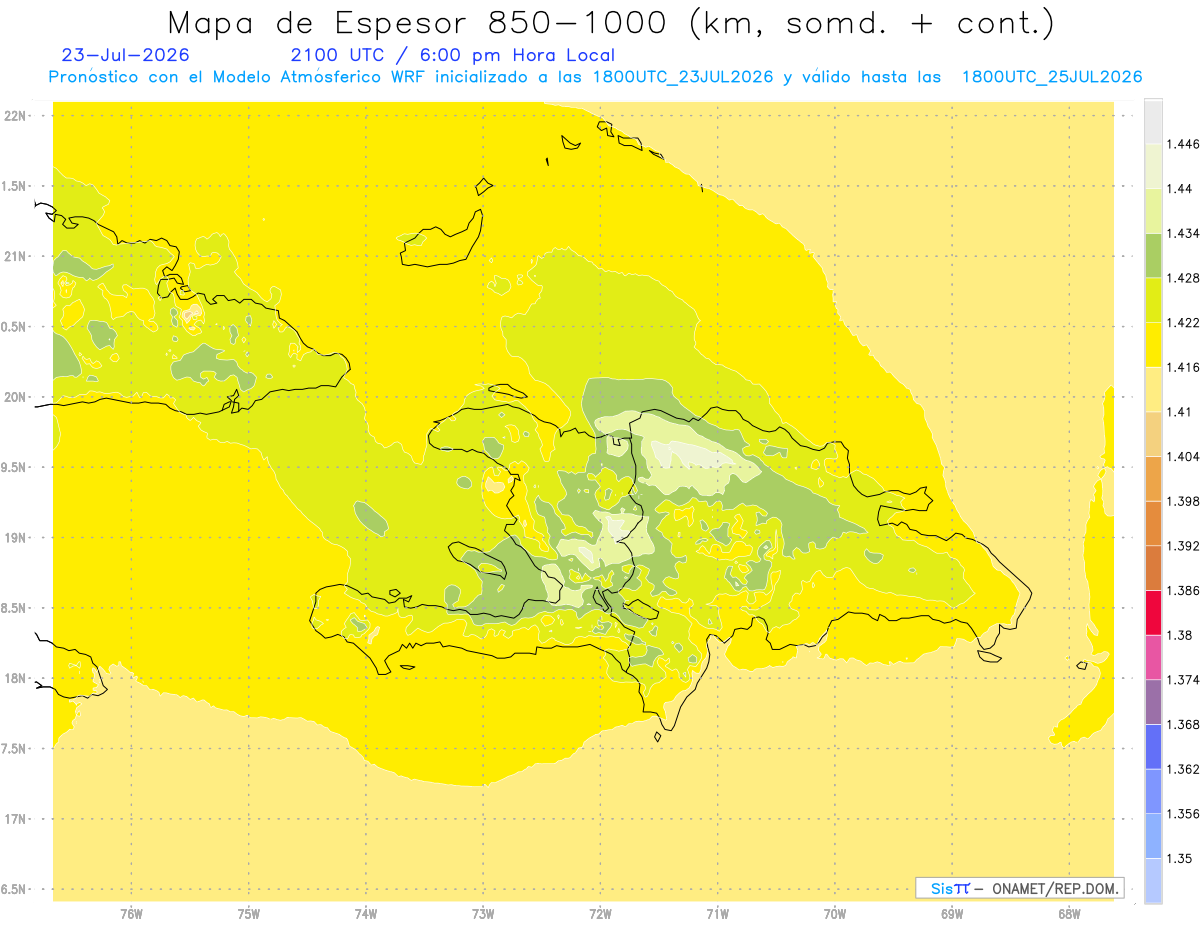This screenshot has width=1200, height=927.
Task: Click the legend value '1.41'
Action: [x=1180, y=412]
